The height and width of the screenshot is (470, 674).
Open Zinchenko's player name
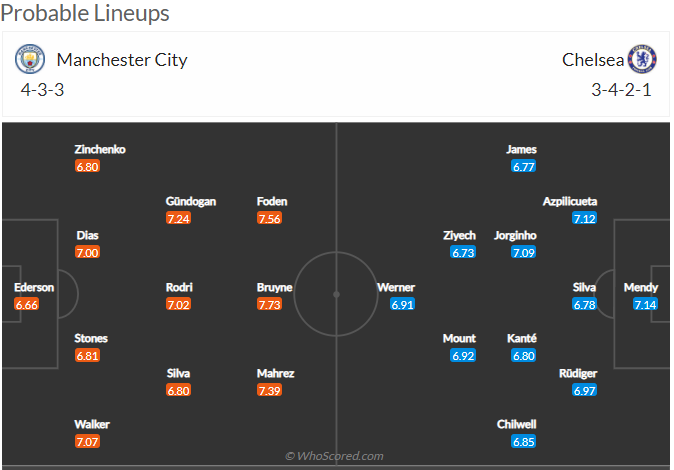click(x=100, y=149)
